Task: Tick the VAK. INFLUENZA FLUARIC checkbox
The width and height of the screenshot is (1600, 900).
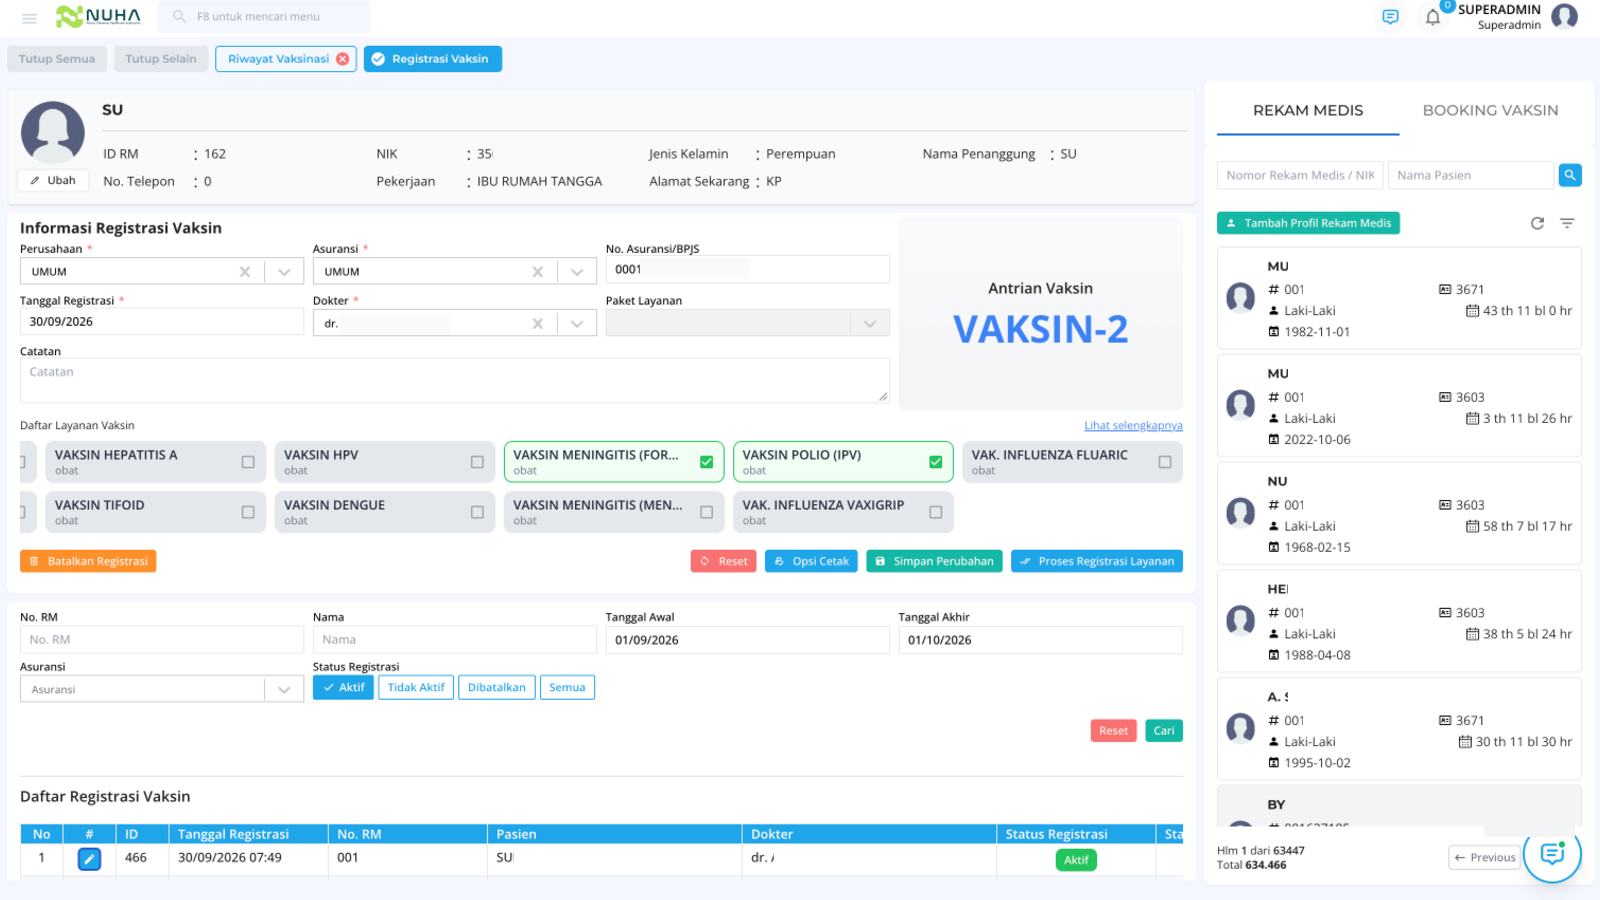Action: pyautogui.click(x=1164, y=462)
